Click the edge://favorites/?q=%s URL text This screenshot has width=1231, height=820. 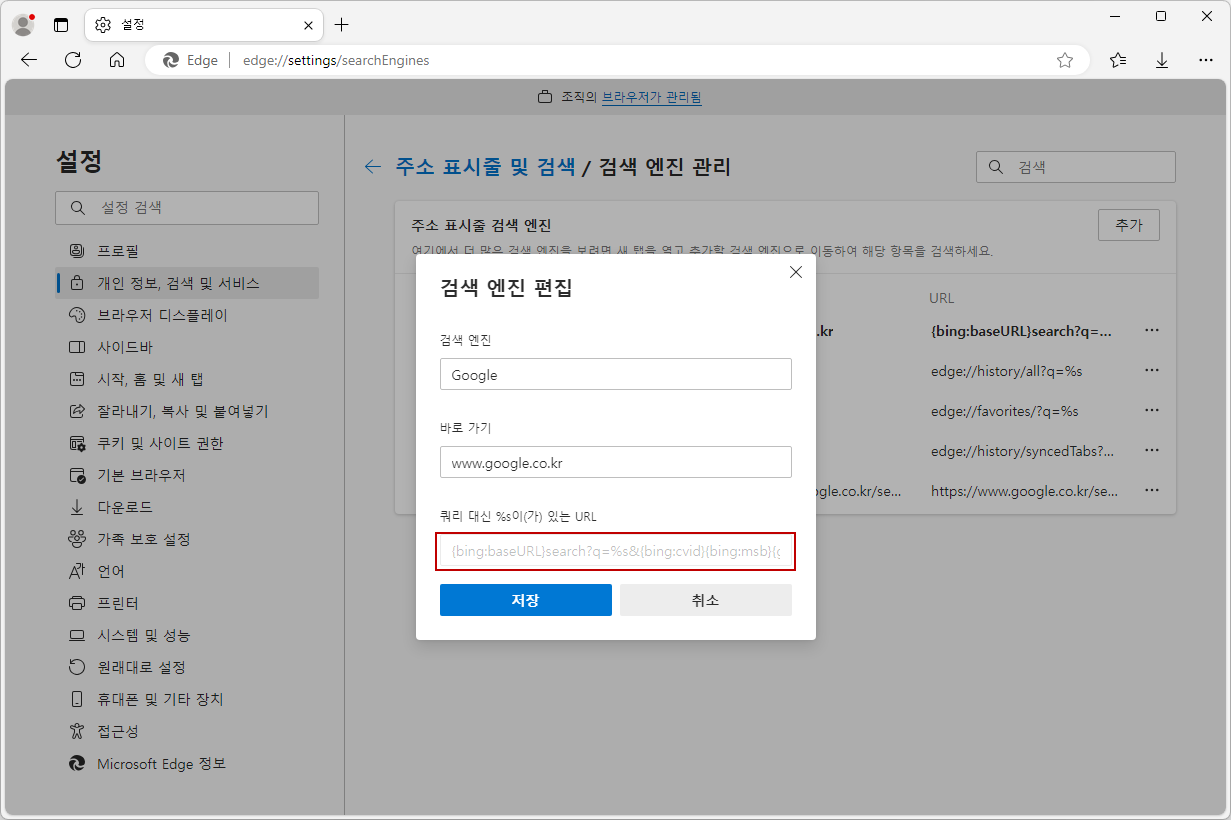click(1005, 410)
